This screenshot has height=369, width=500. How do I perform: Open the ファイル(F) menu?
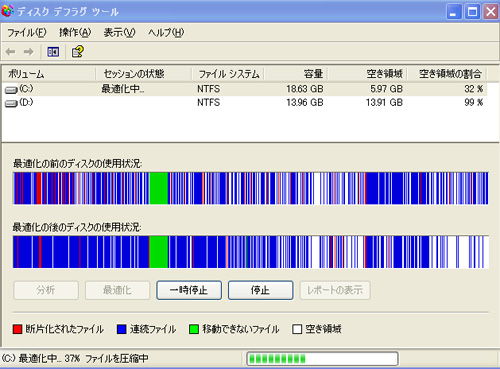pyautogui.click(x=26, y=33)
